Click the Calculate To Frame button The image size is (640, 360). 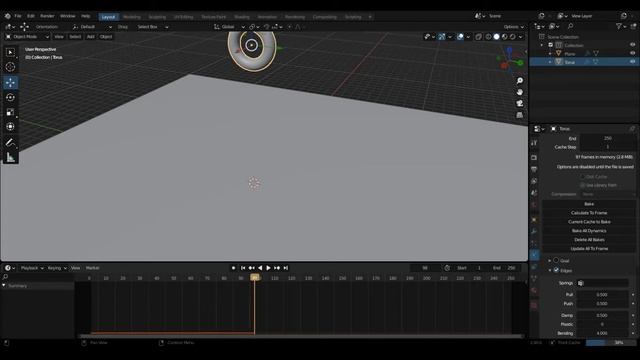(x=589, y=213)
